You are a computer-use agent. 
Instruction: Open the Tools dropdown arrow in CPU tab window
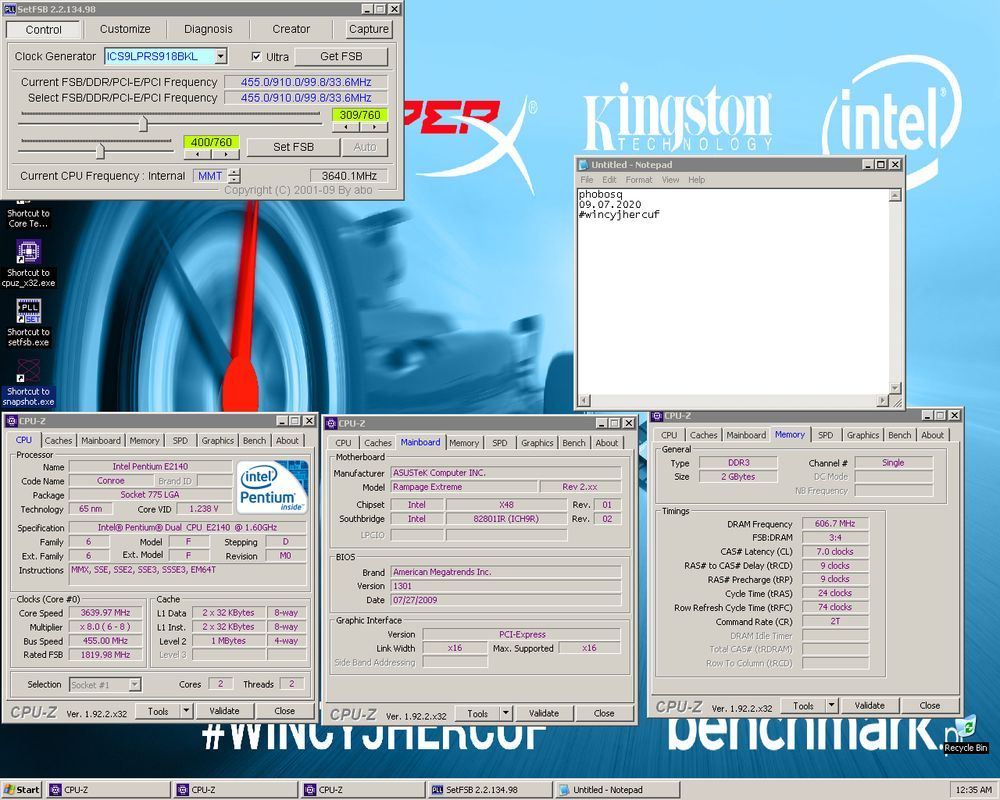coord(186,711)
